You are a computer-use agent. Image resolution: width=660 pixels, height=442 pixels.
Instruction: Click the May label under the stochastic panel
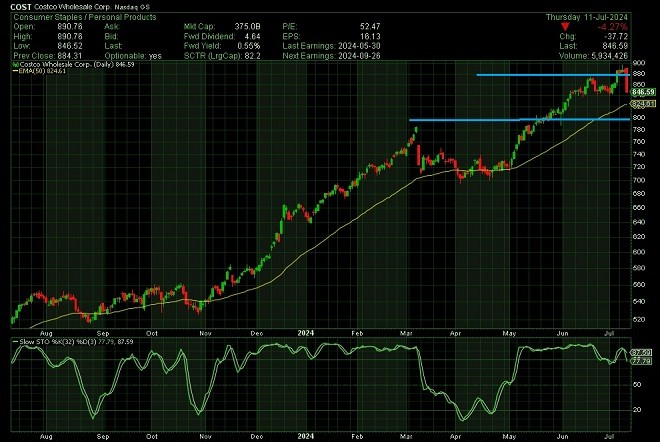pos(509,437)
